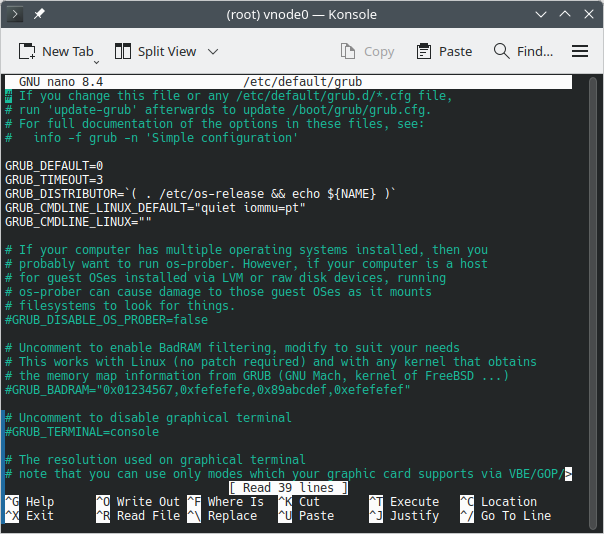Click the ^O Write Out shortcut
Image resolution: width=604 pixels, height=534 pixels.
point(138,502)
